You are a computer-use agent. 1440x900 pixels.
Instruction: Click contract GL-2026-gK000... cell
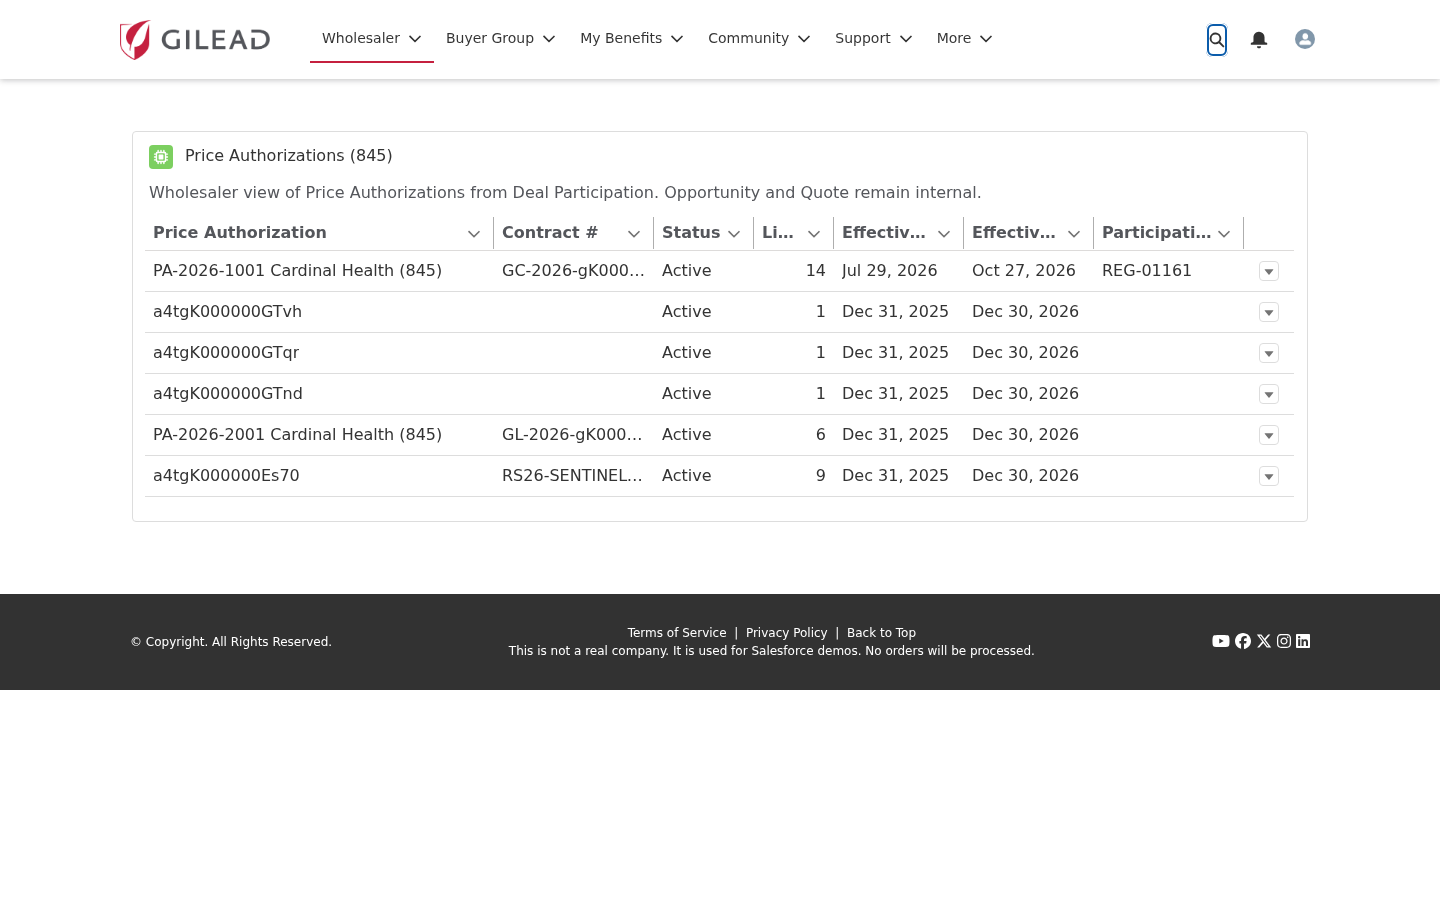[x=572, y=435]
